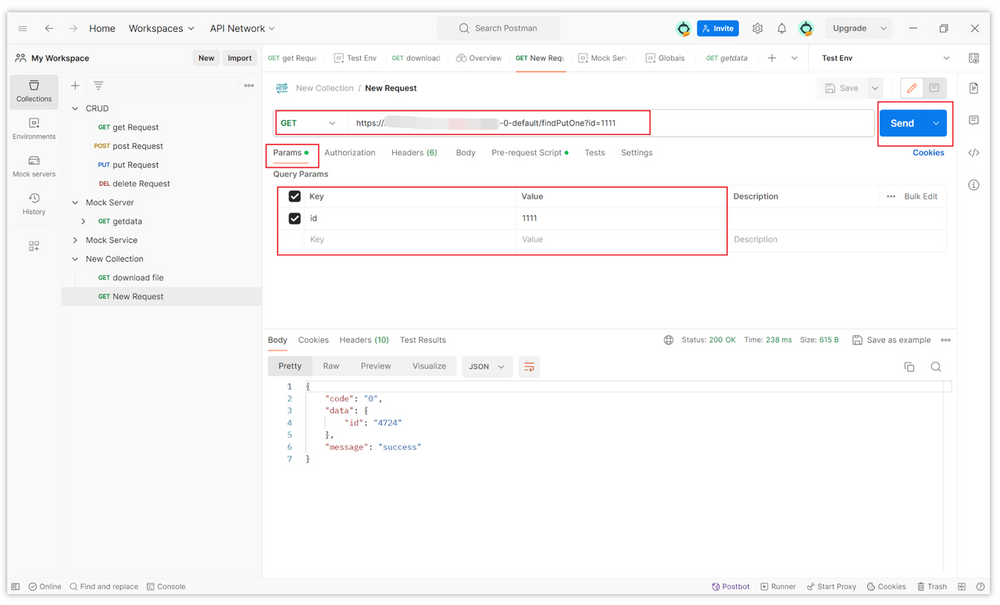
Task: Open the Test Results response tab
Action: tap(422, 340)
